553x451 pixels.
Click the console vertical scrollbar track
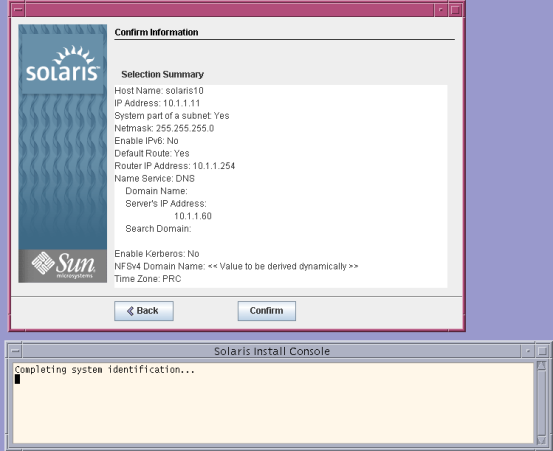point(541,403)
